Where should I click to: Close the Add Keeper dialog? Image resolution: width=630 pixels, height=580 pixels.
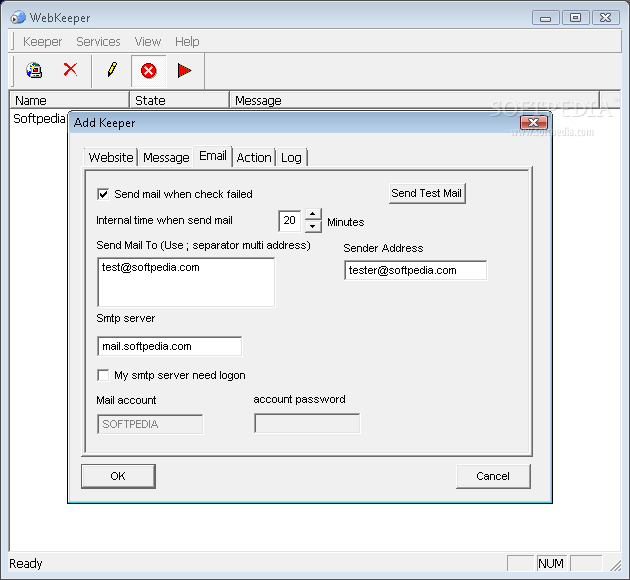(534, 123)
